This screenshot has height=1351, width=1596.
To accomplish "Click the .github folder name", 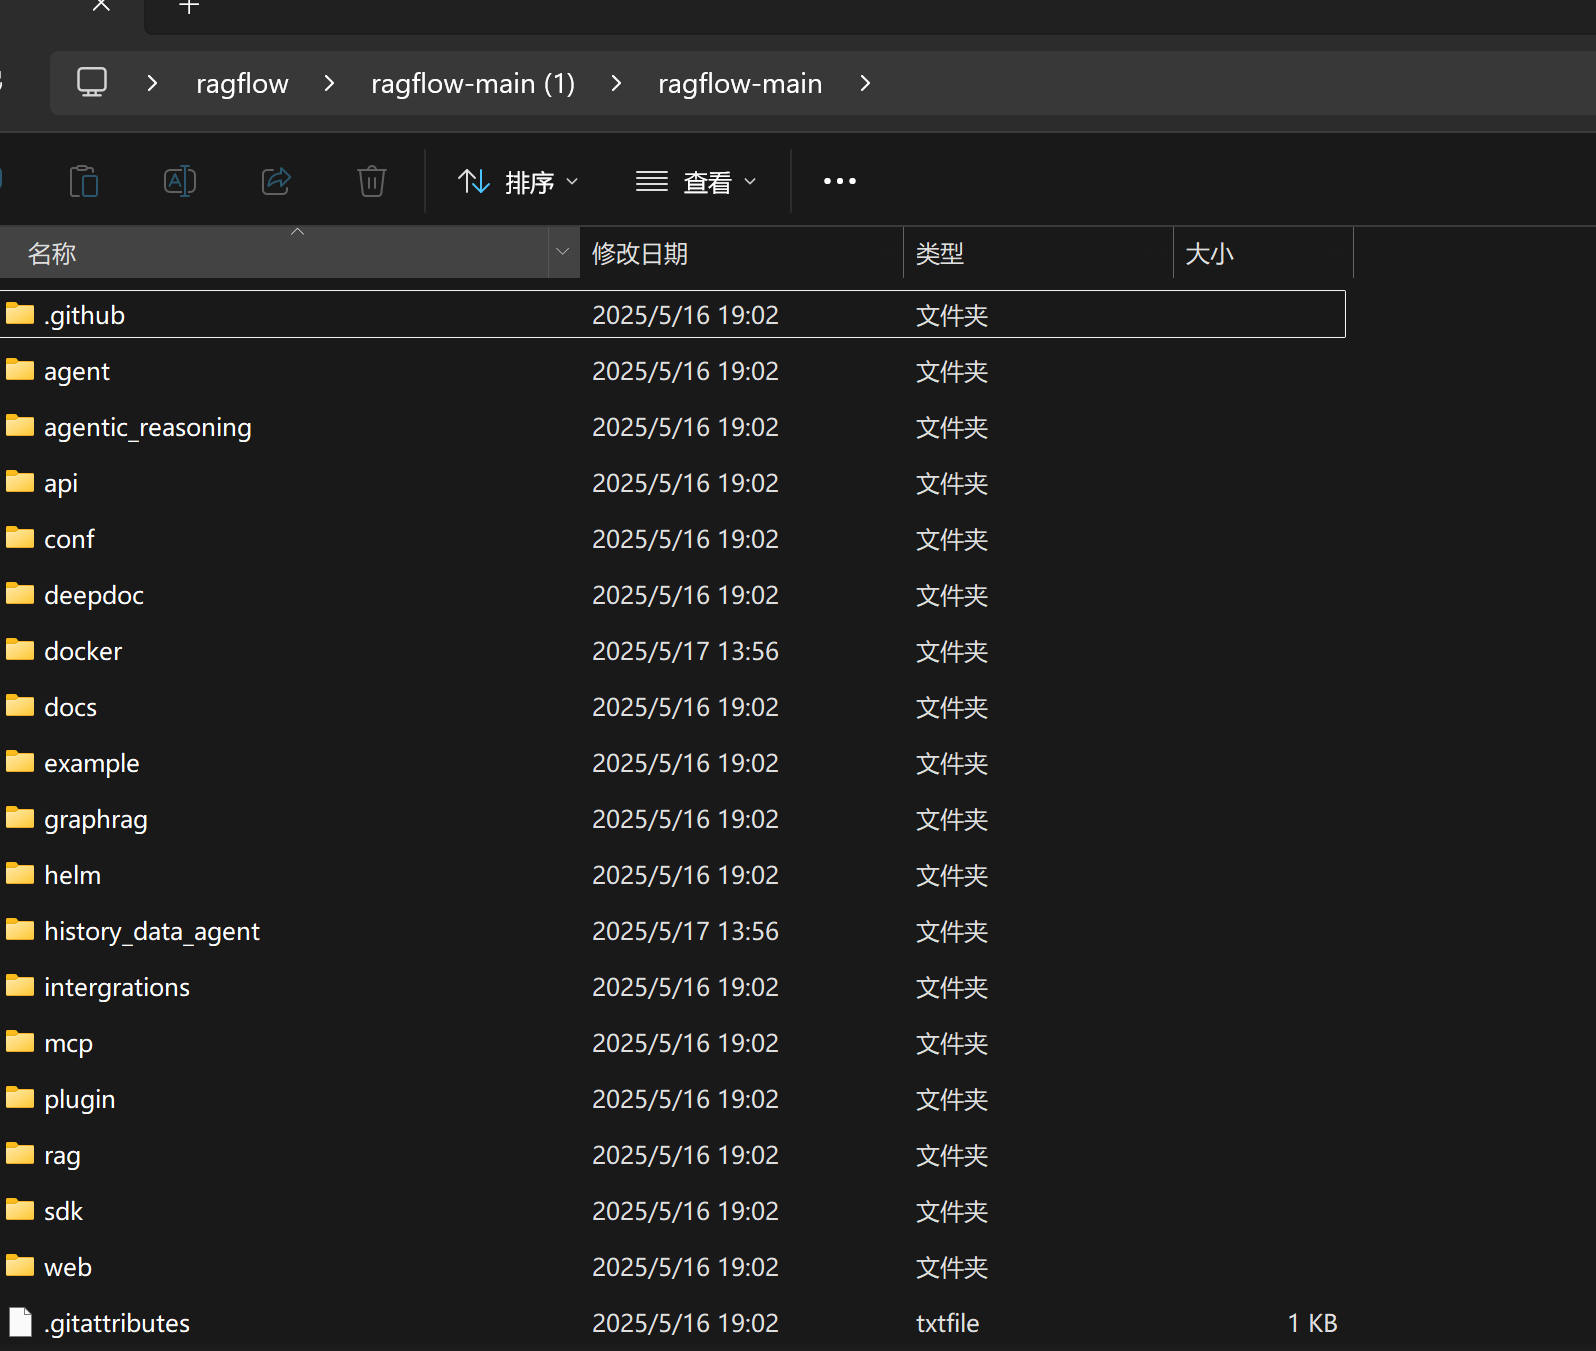I will coord(84,316).
